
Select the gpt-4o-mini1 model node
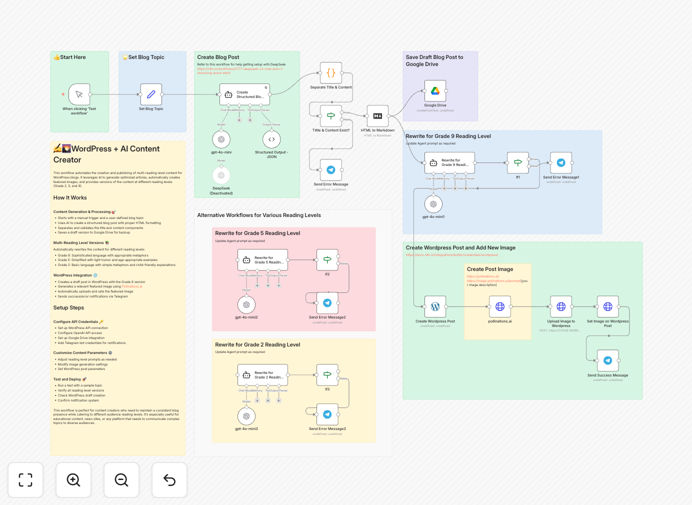pos(433,204)
